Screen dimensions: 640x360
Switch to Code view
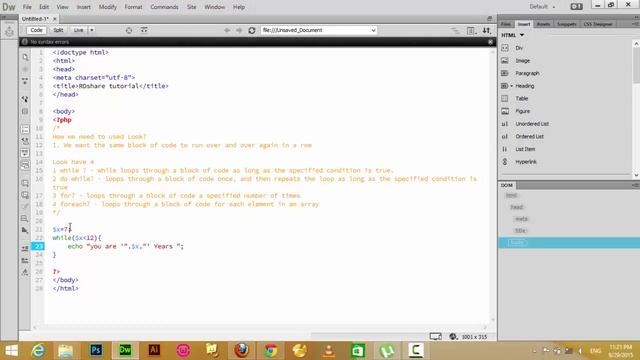(36, 30)
